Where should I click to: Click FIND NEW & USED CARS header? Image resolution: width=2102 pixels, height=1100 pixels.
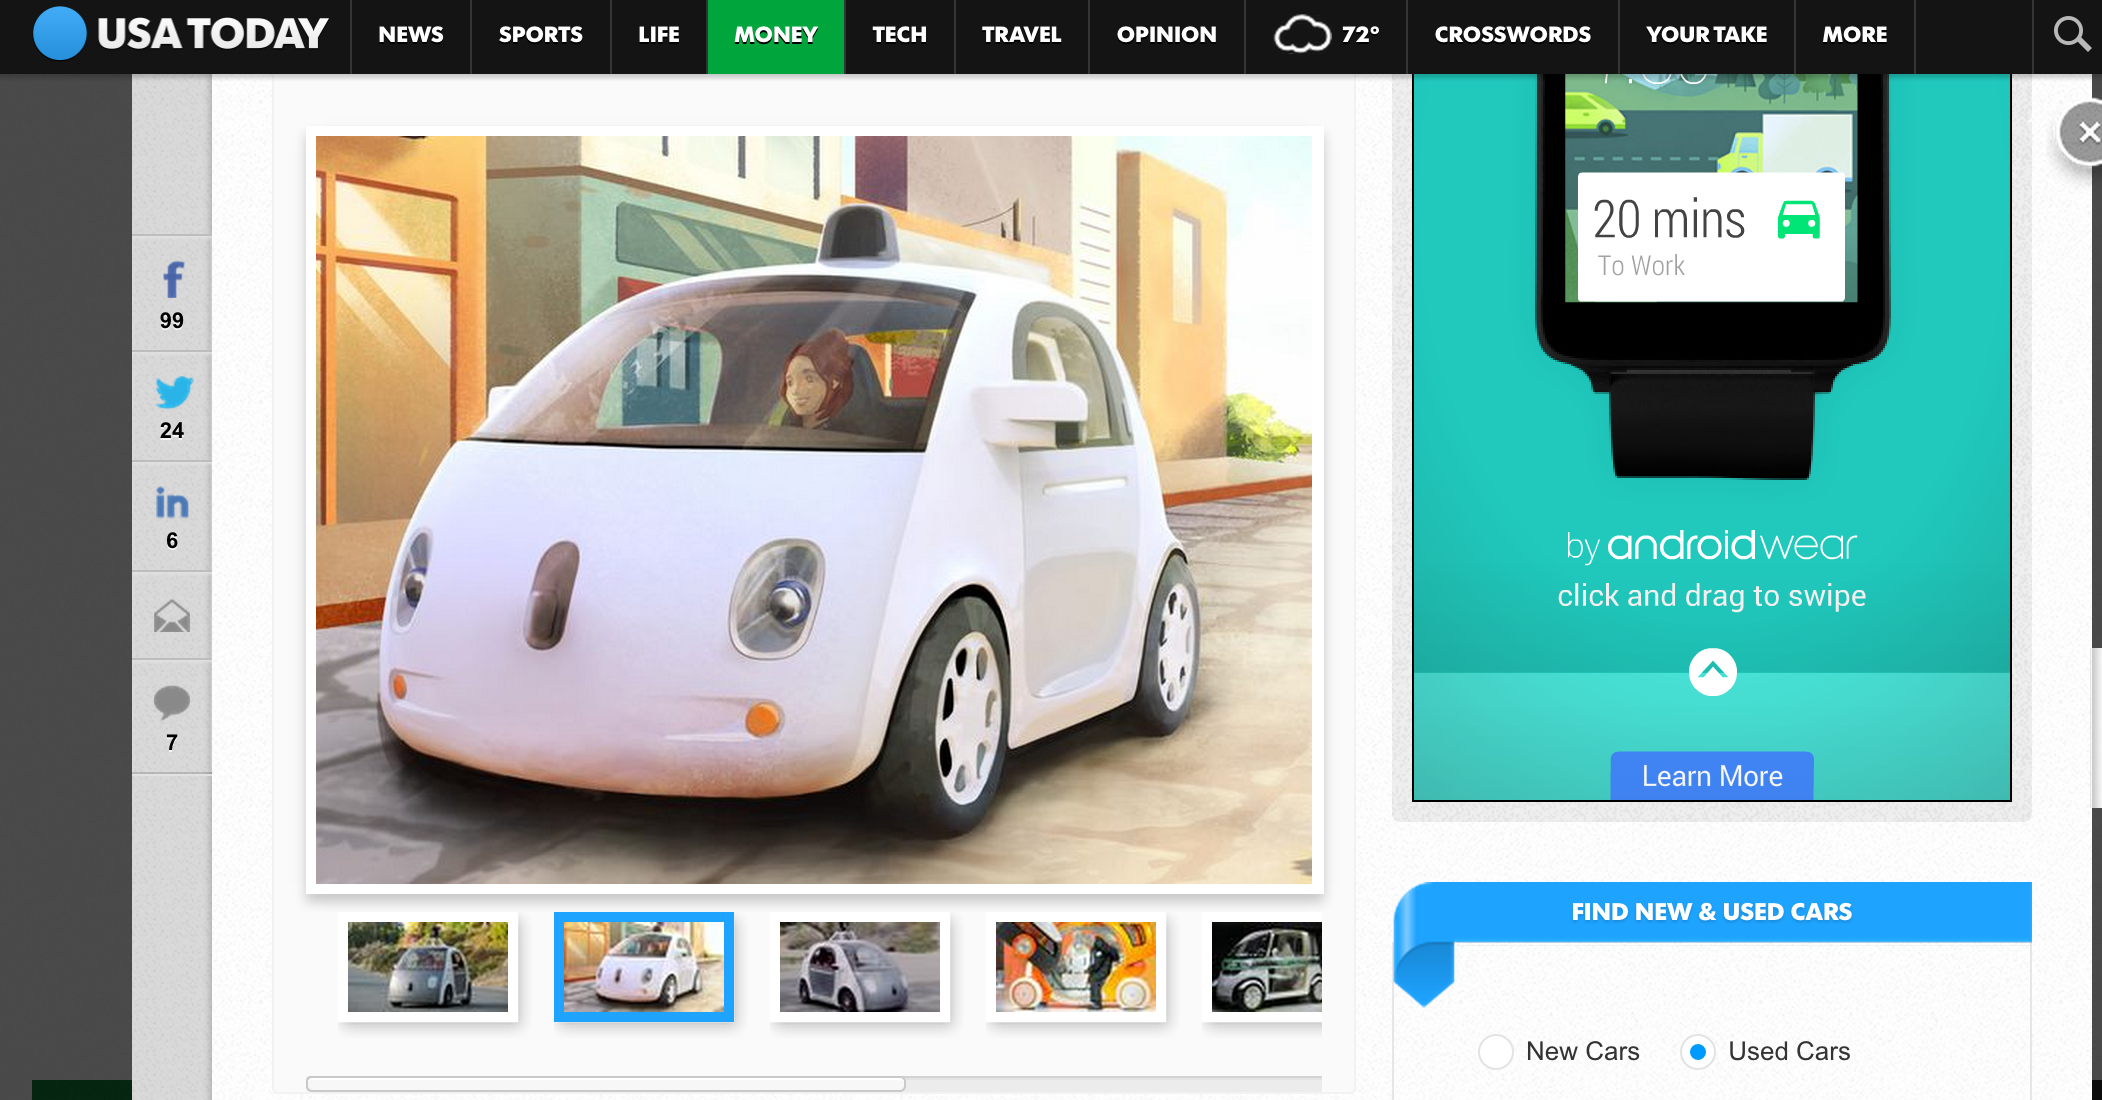1711,912
